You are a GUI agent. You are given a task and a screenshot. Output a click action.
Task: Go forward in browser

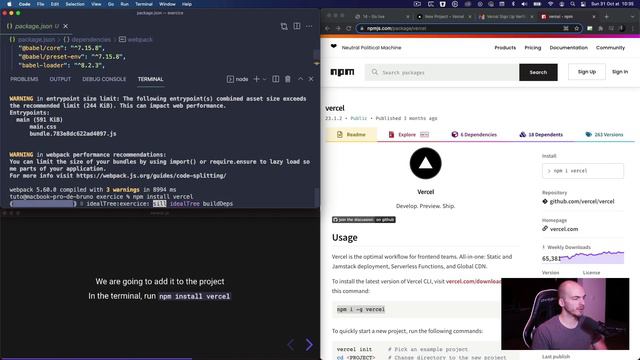click(338, 28)
